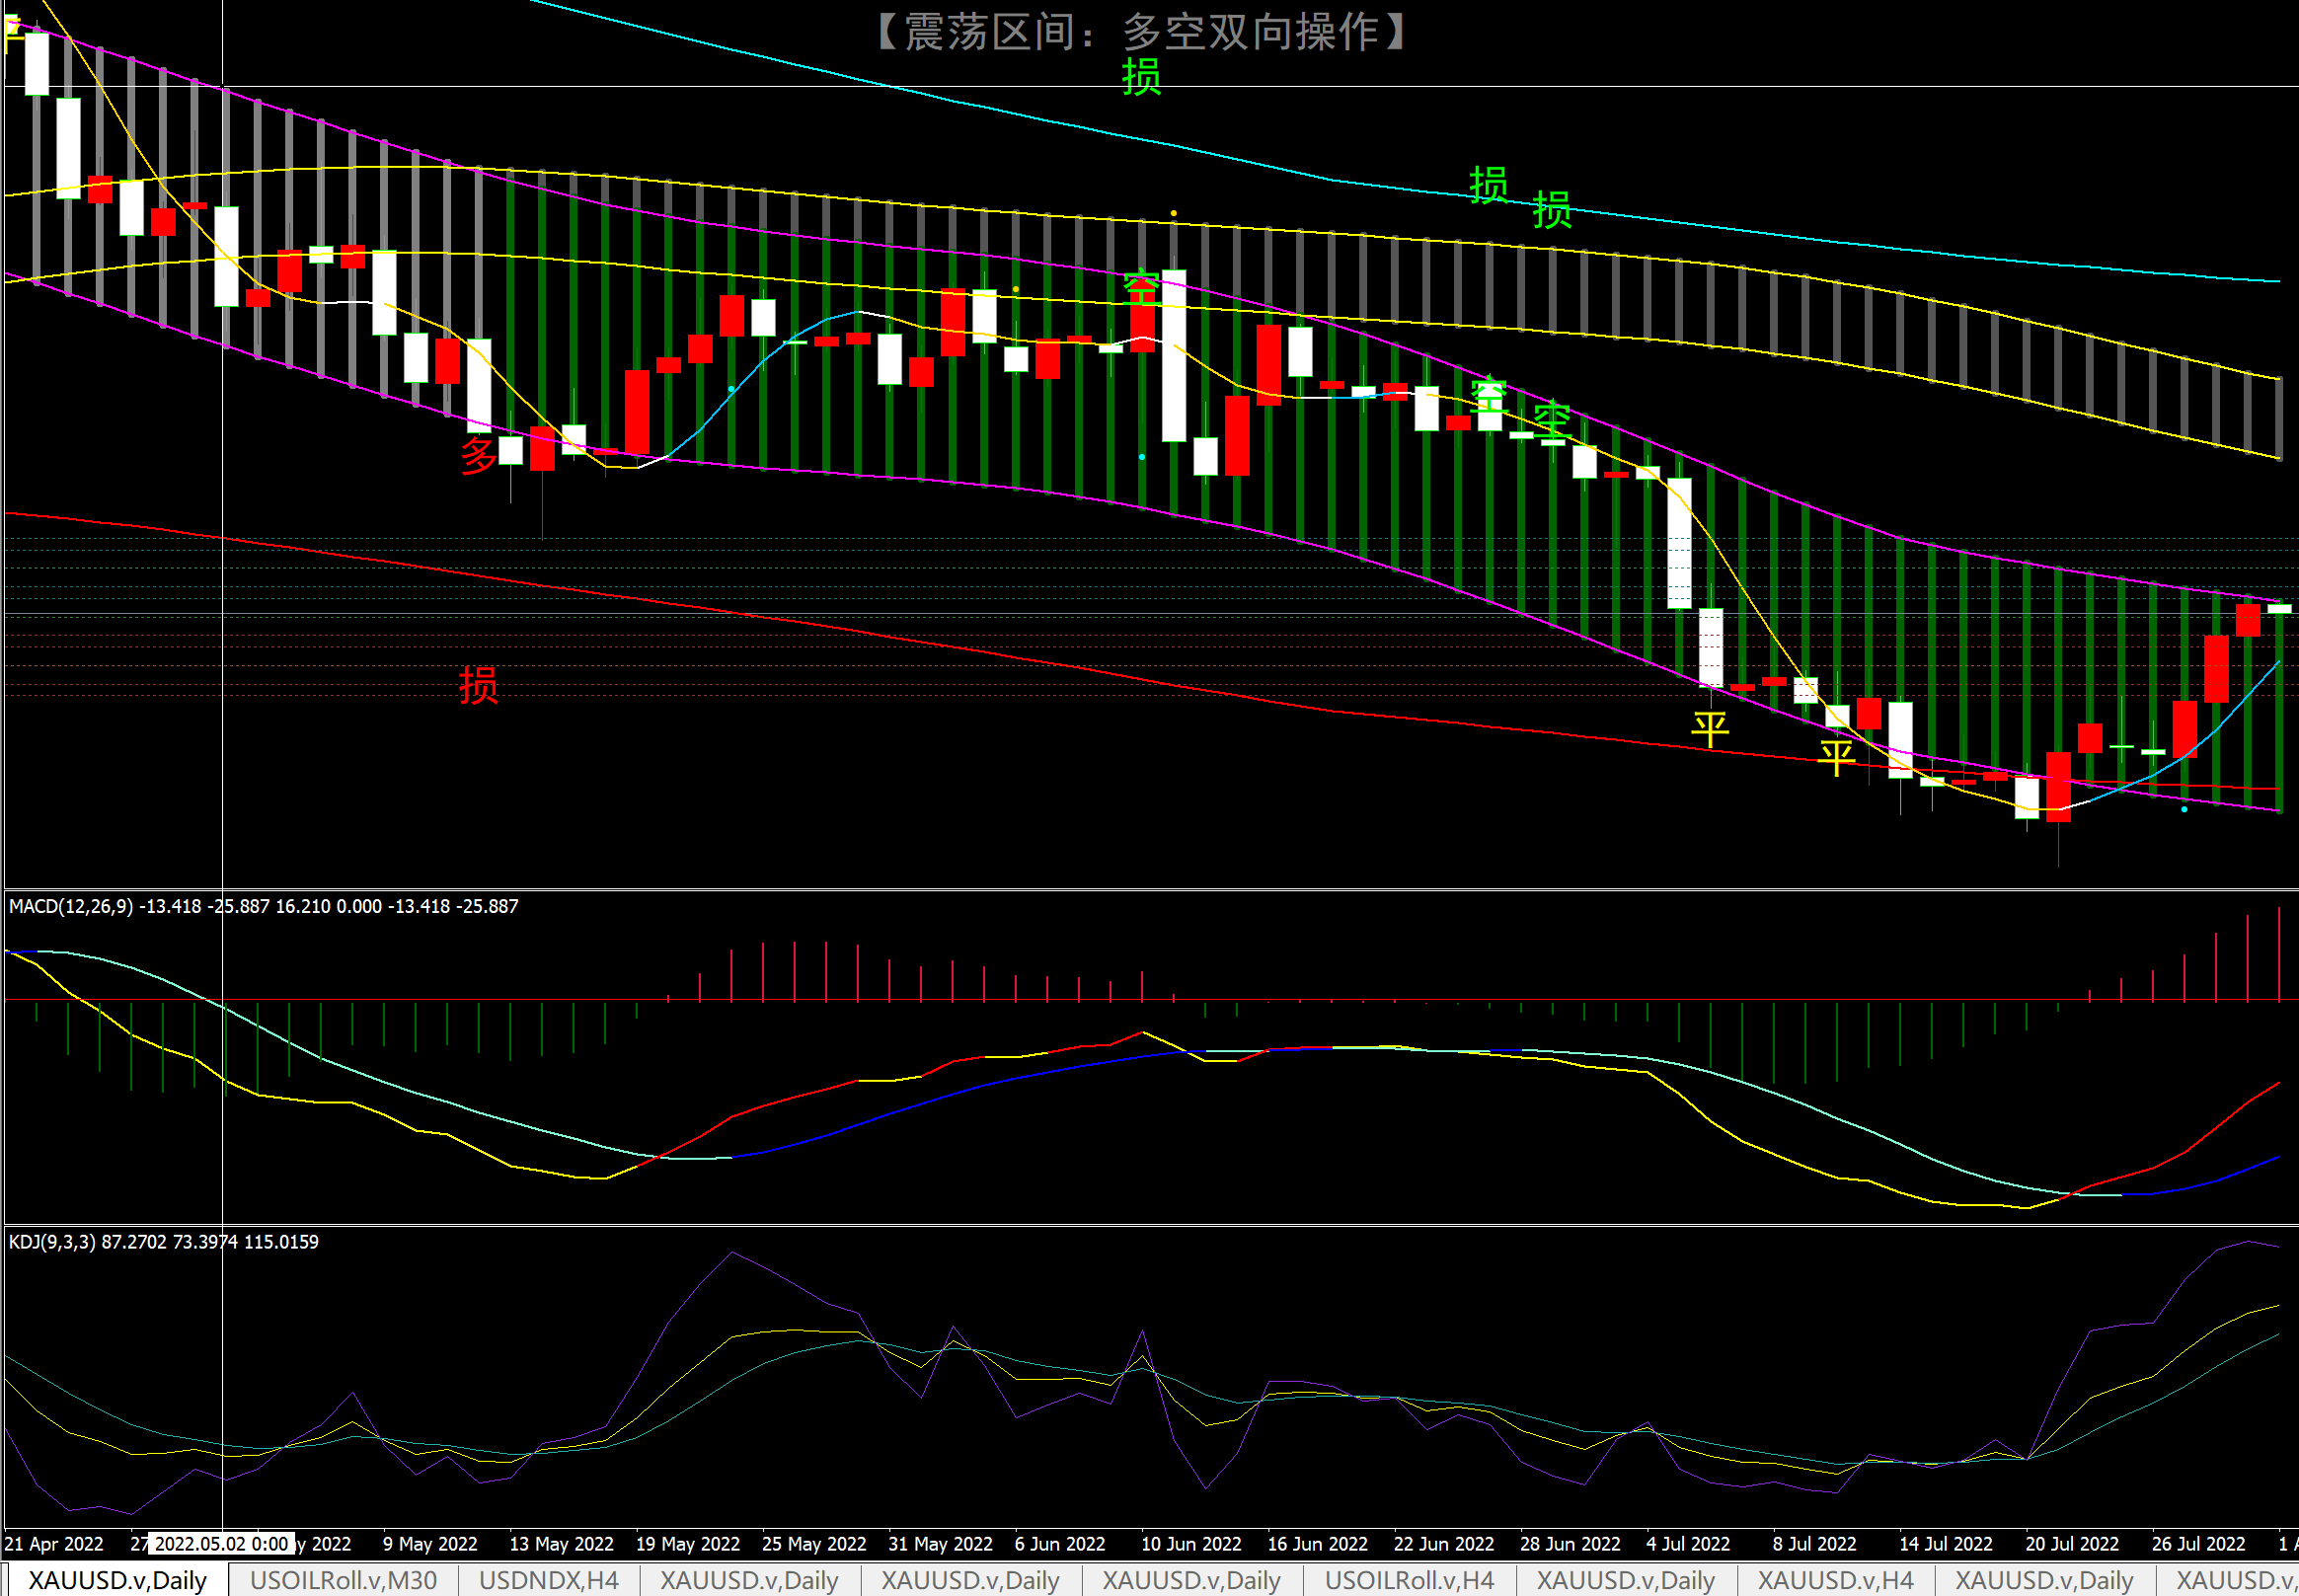Click the KDJ(9,3,3) indicator label
The height and width of the screenshot is (1596, 2299).
point(52,1242)
